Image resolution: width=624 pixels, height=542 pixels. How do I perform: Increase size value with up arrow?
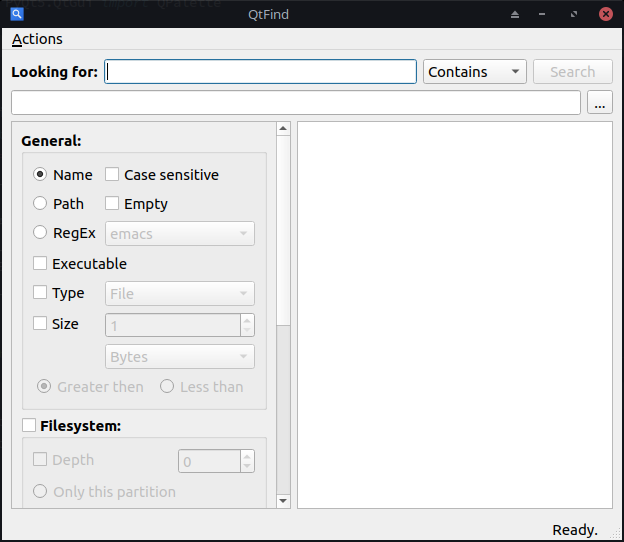pyautogui.click(x=247, y=320)
